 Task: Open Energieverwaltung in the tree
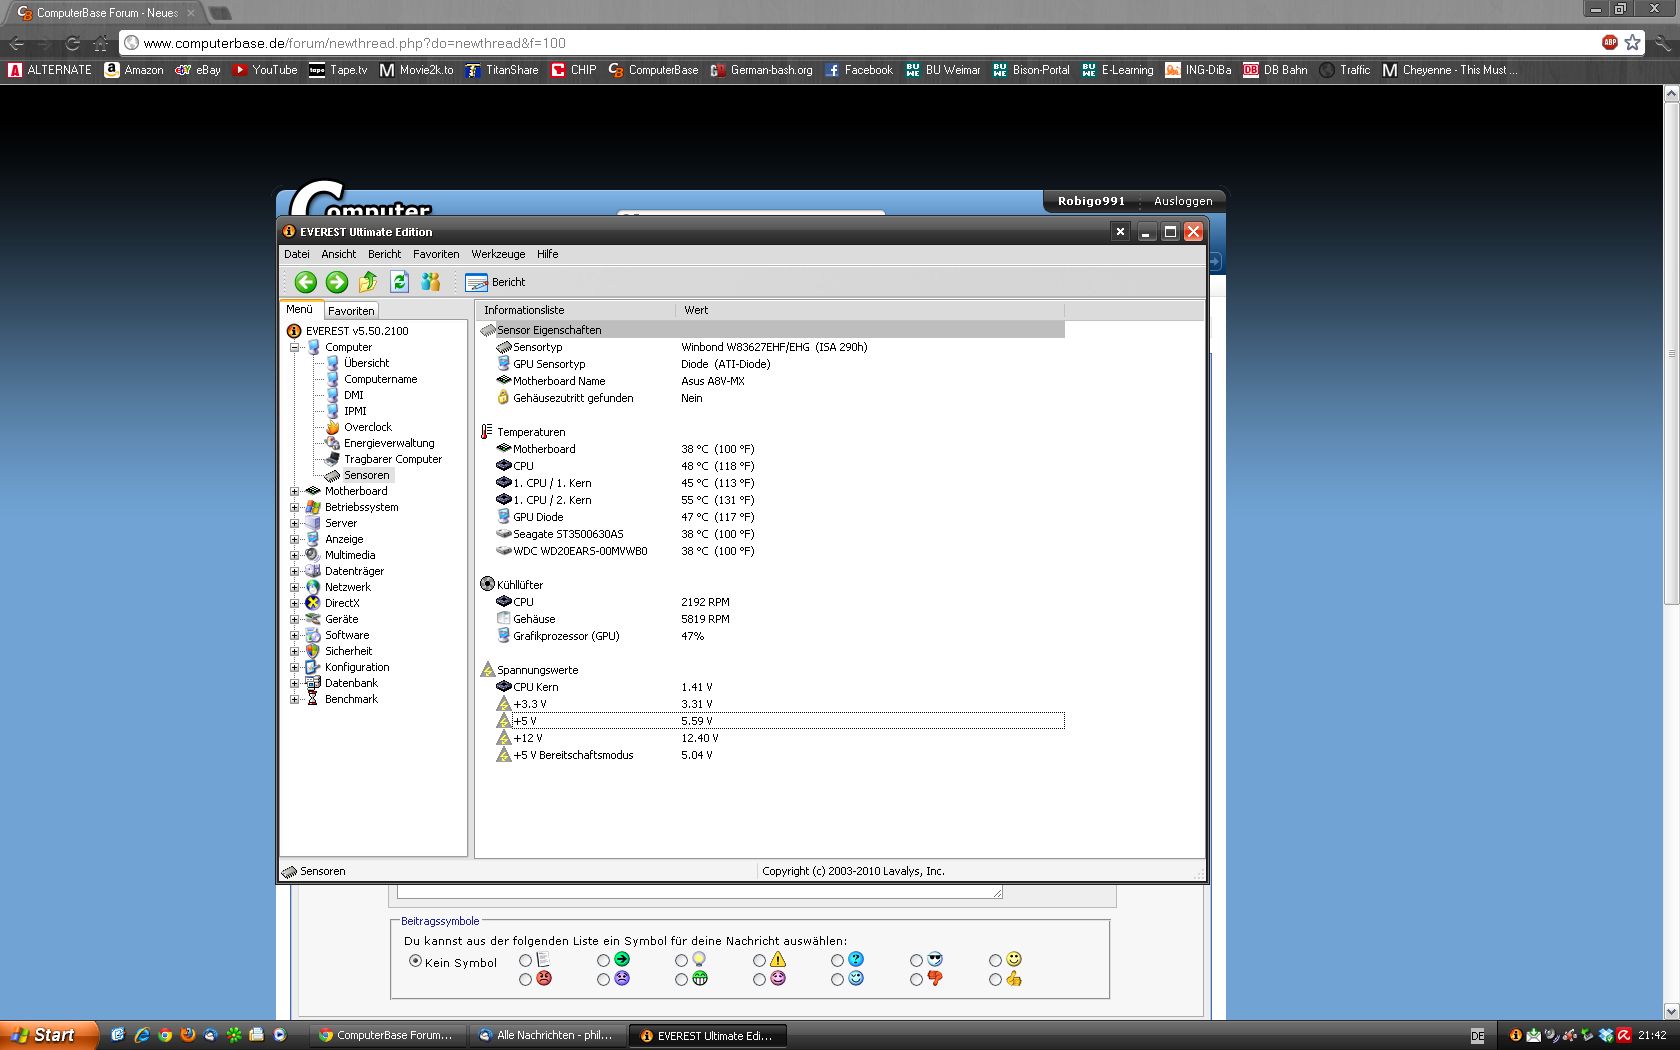(x=389, y=443)
